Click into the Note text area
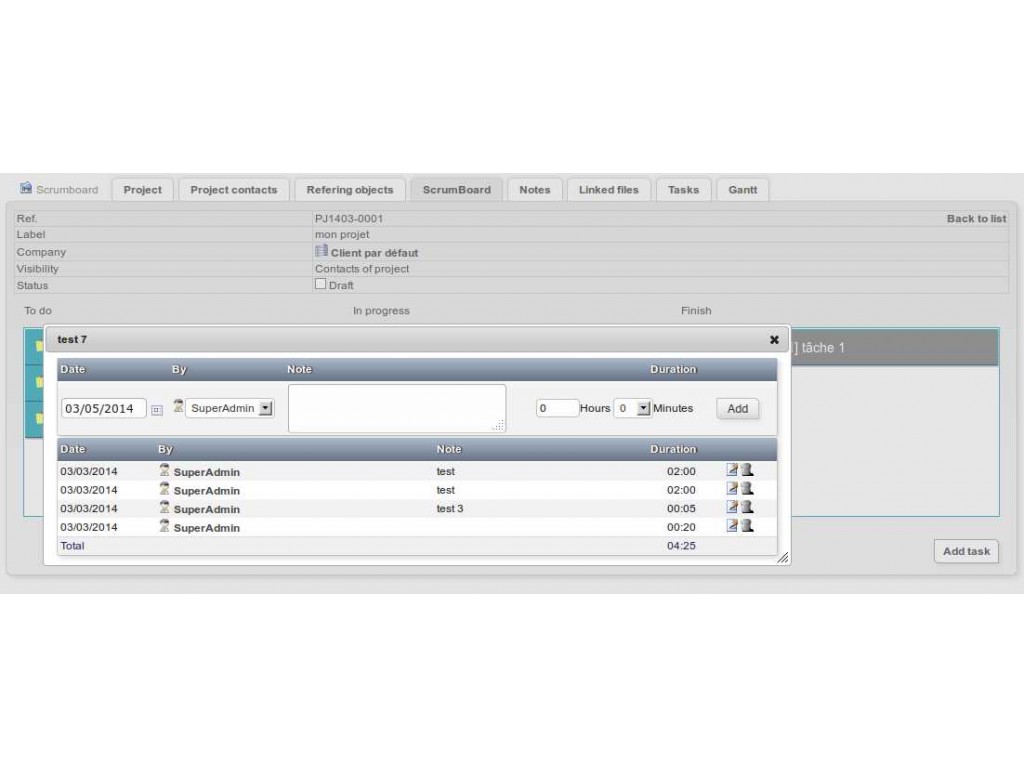This screenshot has width=1024, height=768. (x=397, y=408)
